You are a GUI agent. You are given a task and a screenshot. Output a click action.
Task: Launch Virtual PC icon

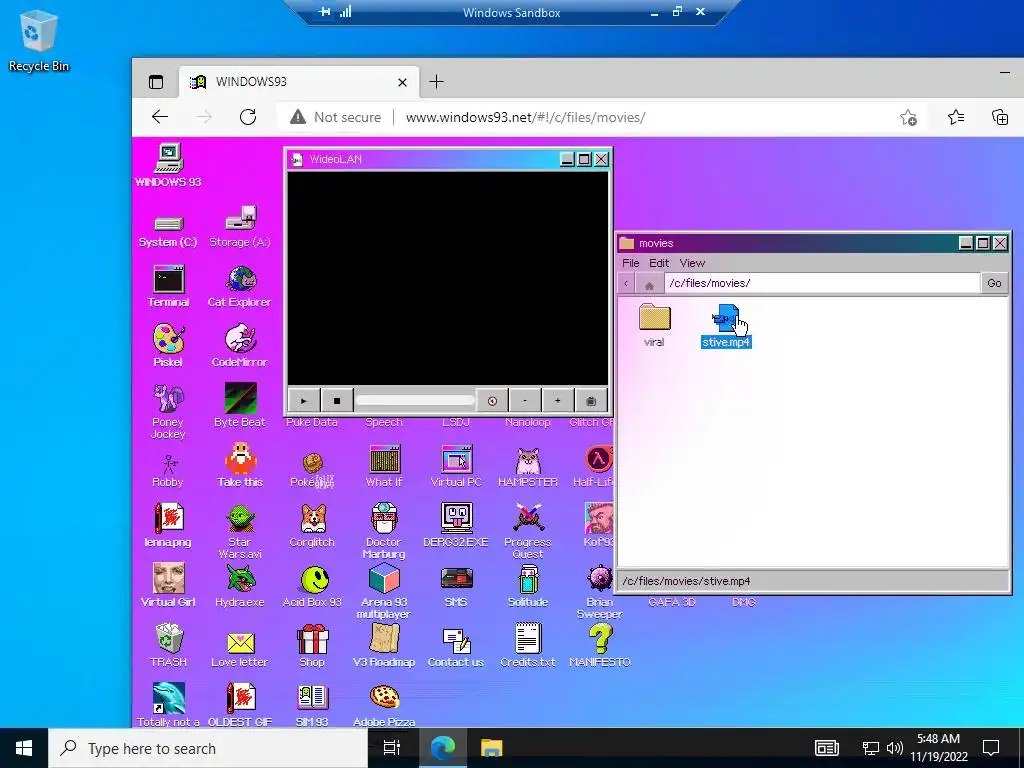point(456,459)
